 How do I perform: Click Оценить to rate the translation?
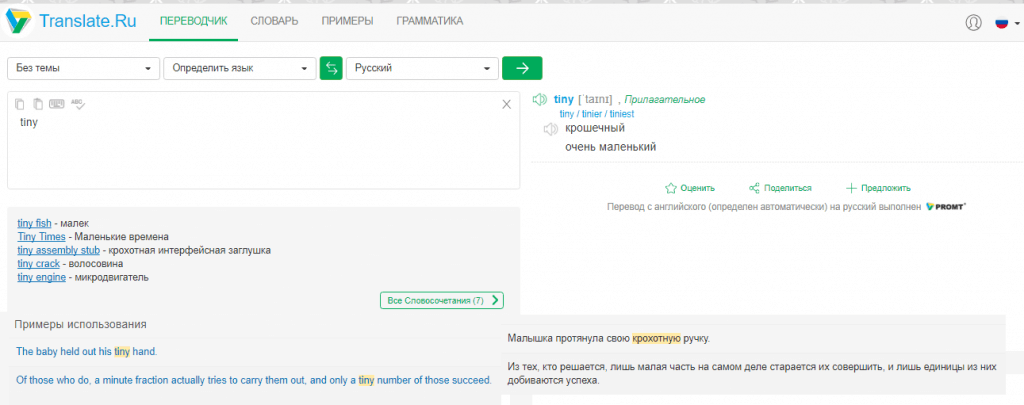pos(689,188)
